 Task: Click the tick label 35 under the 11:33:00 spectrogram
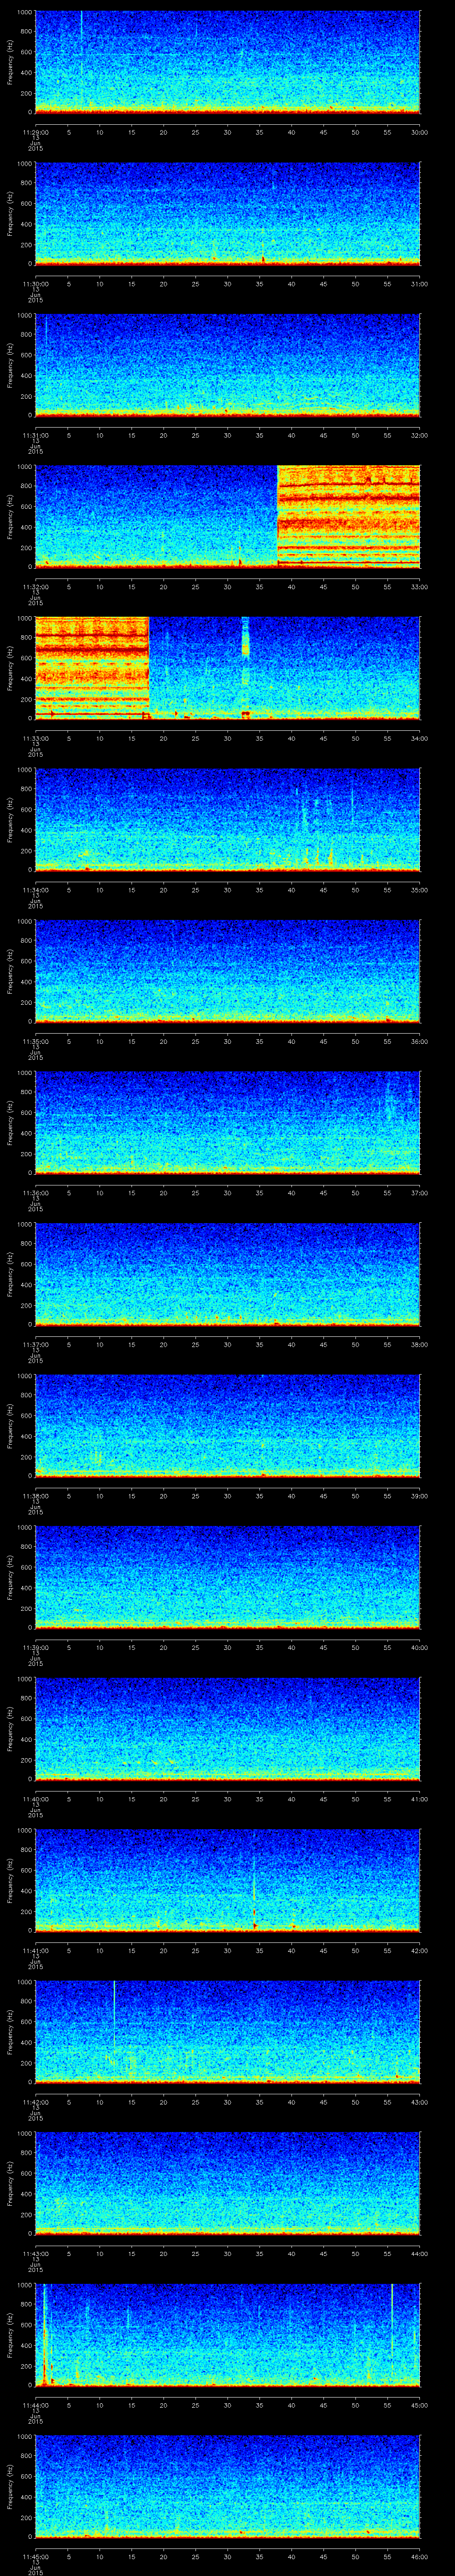point(259,738)
